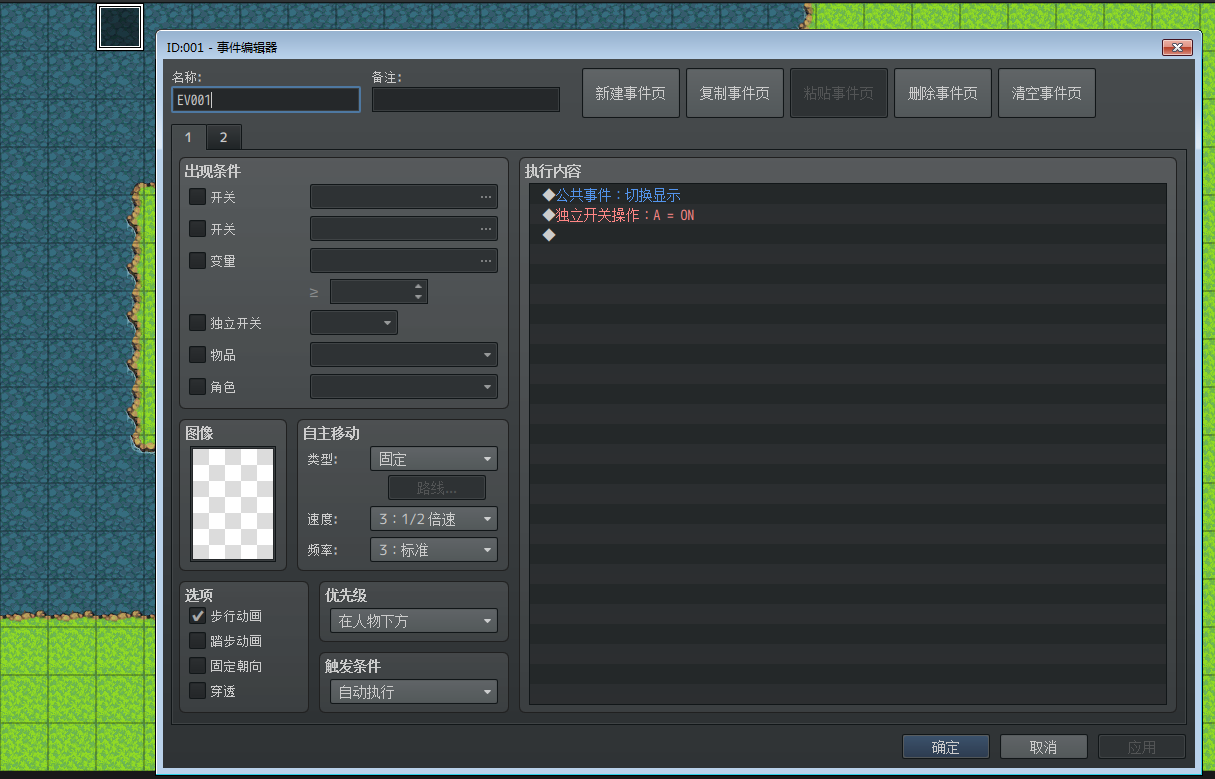Switch to event page tab 2
Viewport: 1215px width, 779px height.
pyautogui.click(x=224, y=137)
